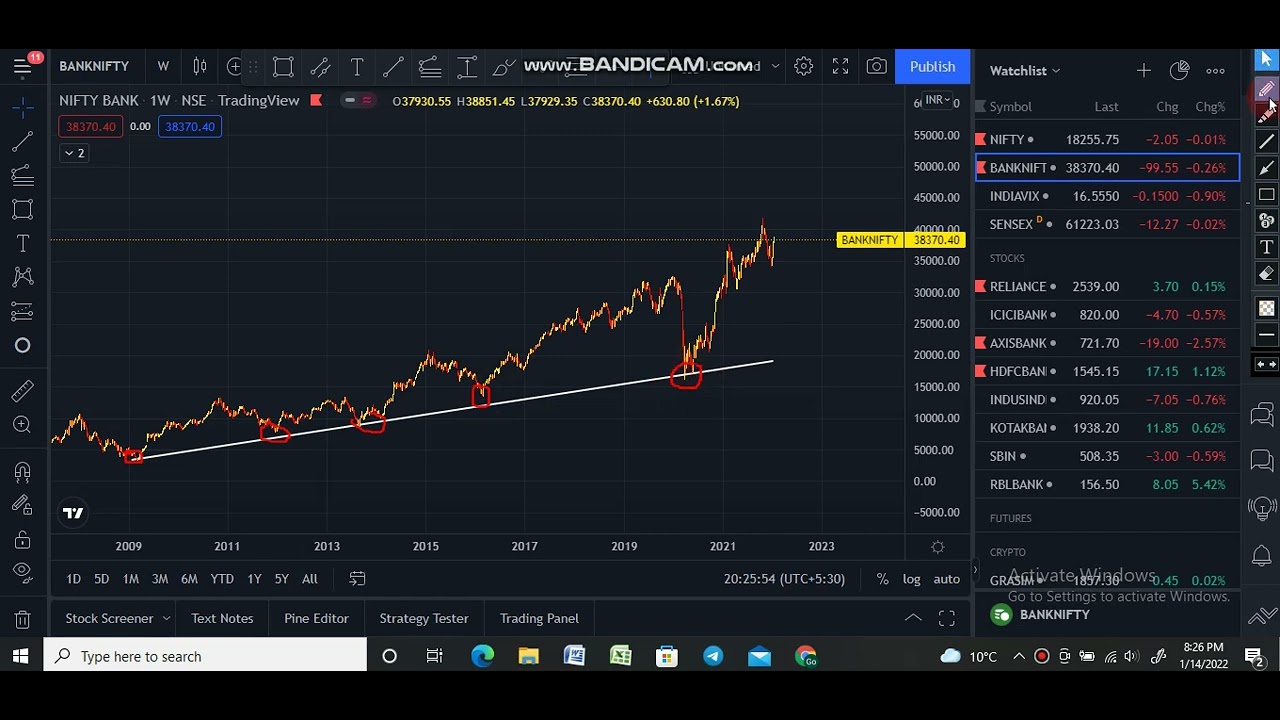This screenshot has height=720, width=1280.
Task: Select the text annotation tool in left sidebar
Action: click(x=22, y=244)
